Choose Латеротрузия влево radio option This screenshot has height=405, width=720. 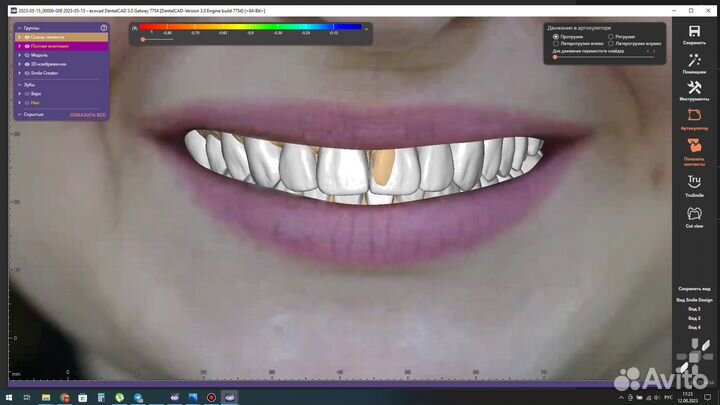(556, 44)
